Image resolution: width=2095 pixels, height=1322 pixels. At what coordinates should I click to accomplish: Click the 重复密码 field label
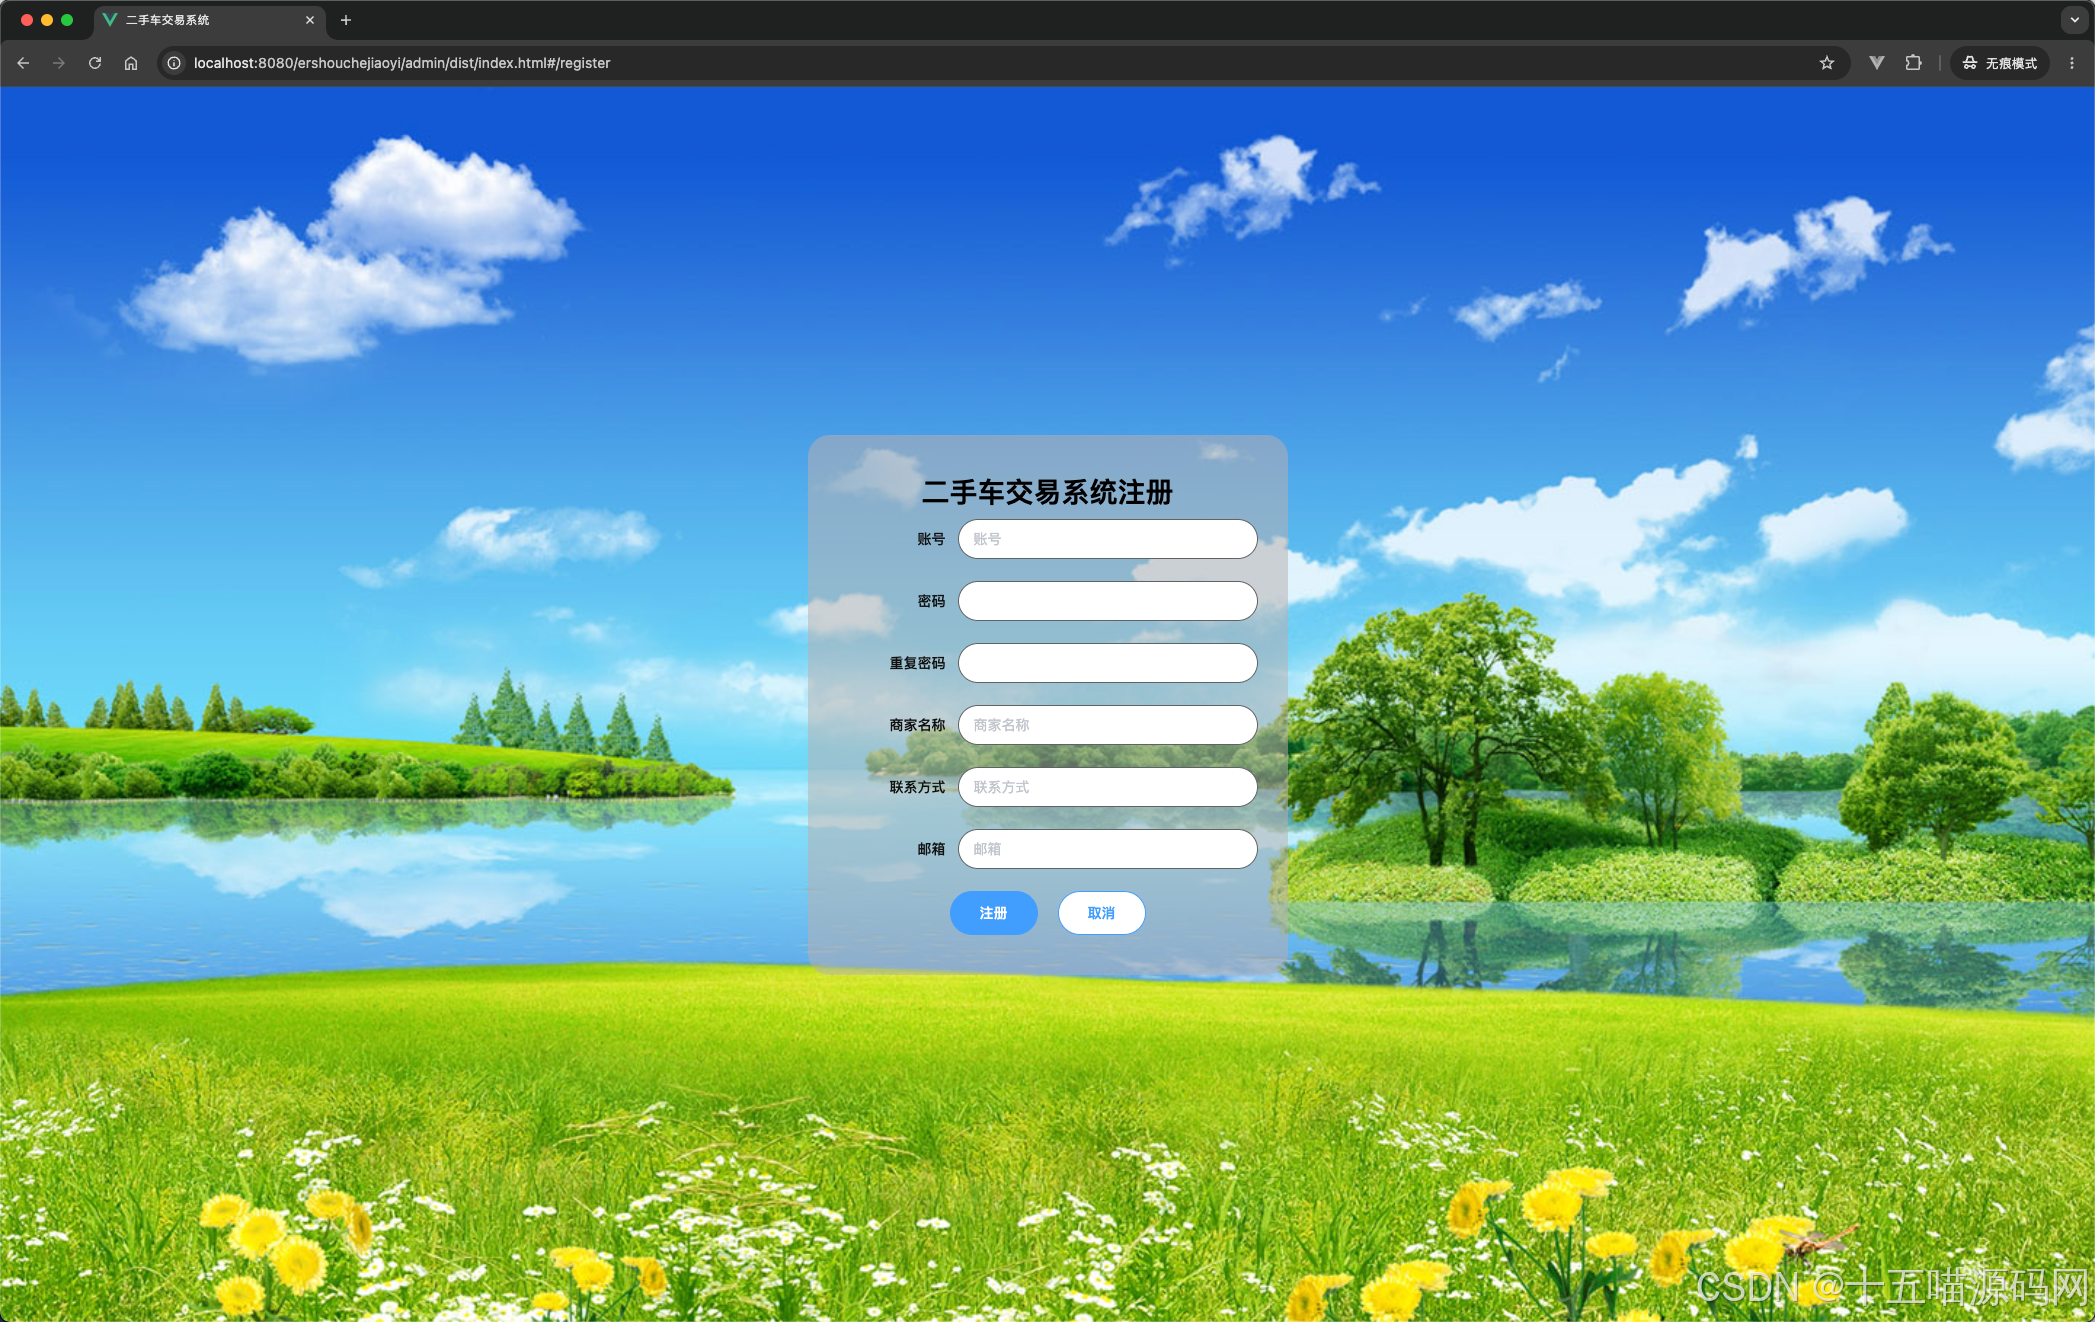pyautogui.click(x=917, y=663)
